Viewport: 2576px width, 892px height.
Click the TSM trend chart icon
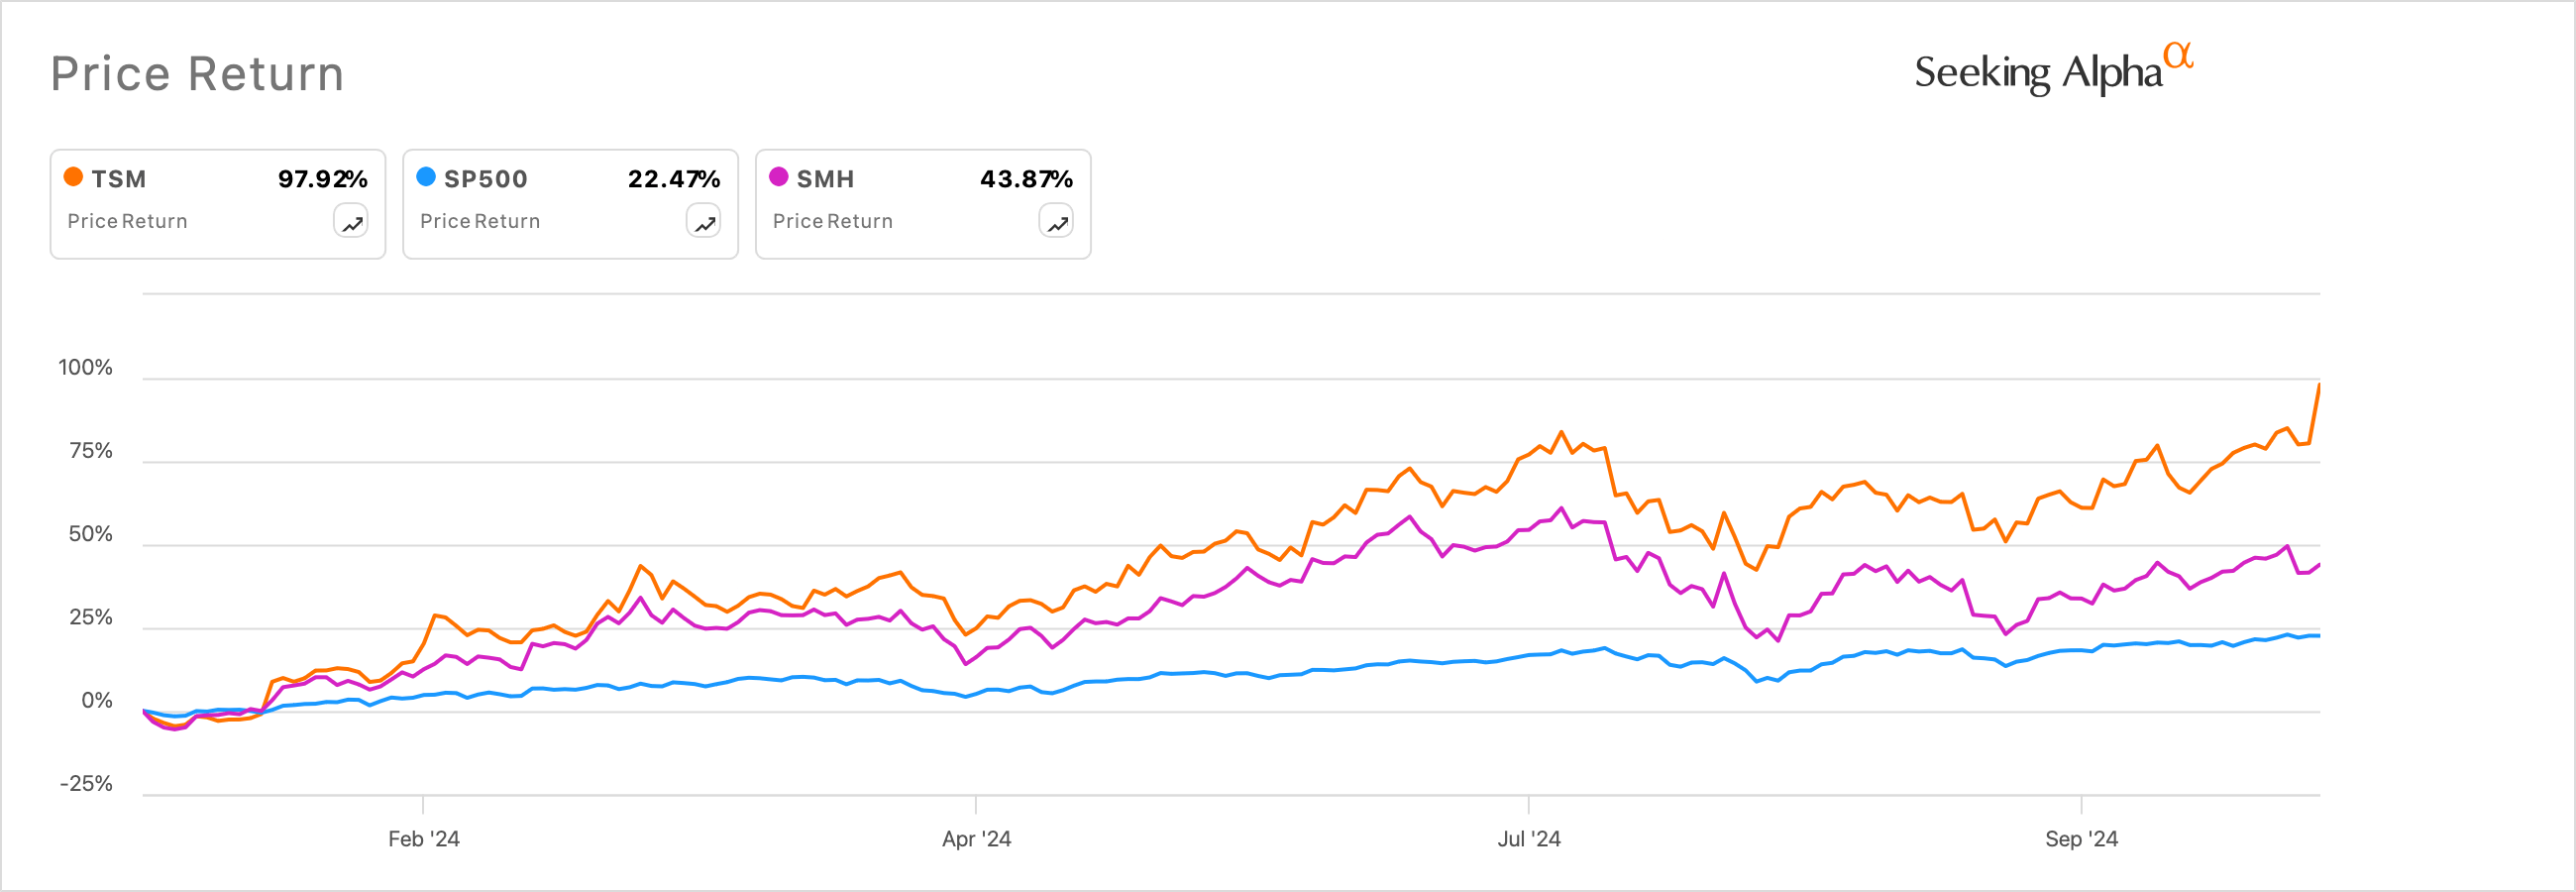pos(351,222)
